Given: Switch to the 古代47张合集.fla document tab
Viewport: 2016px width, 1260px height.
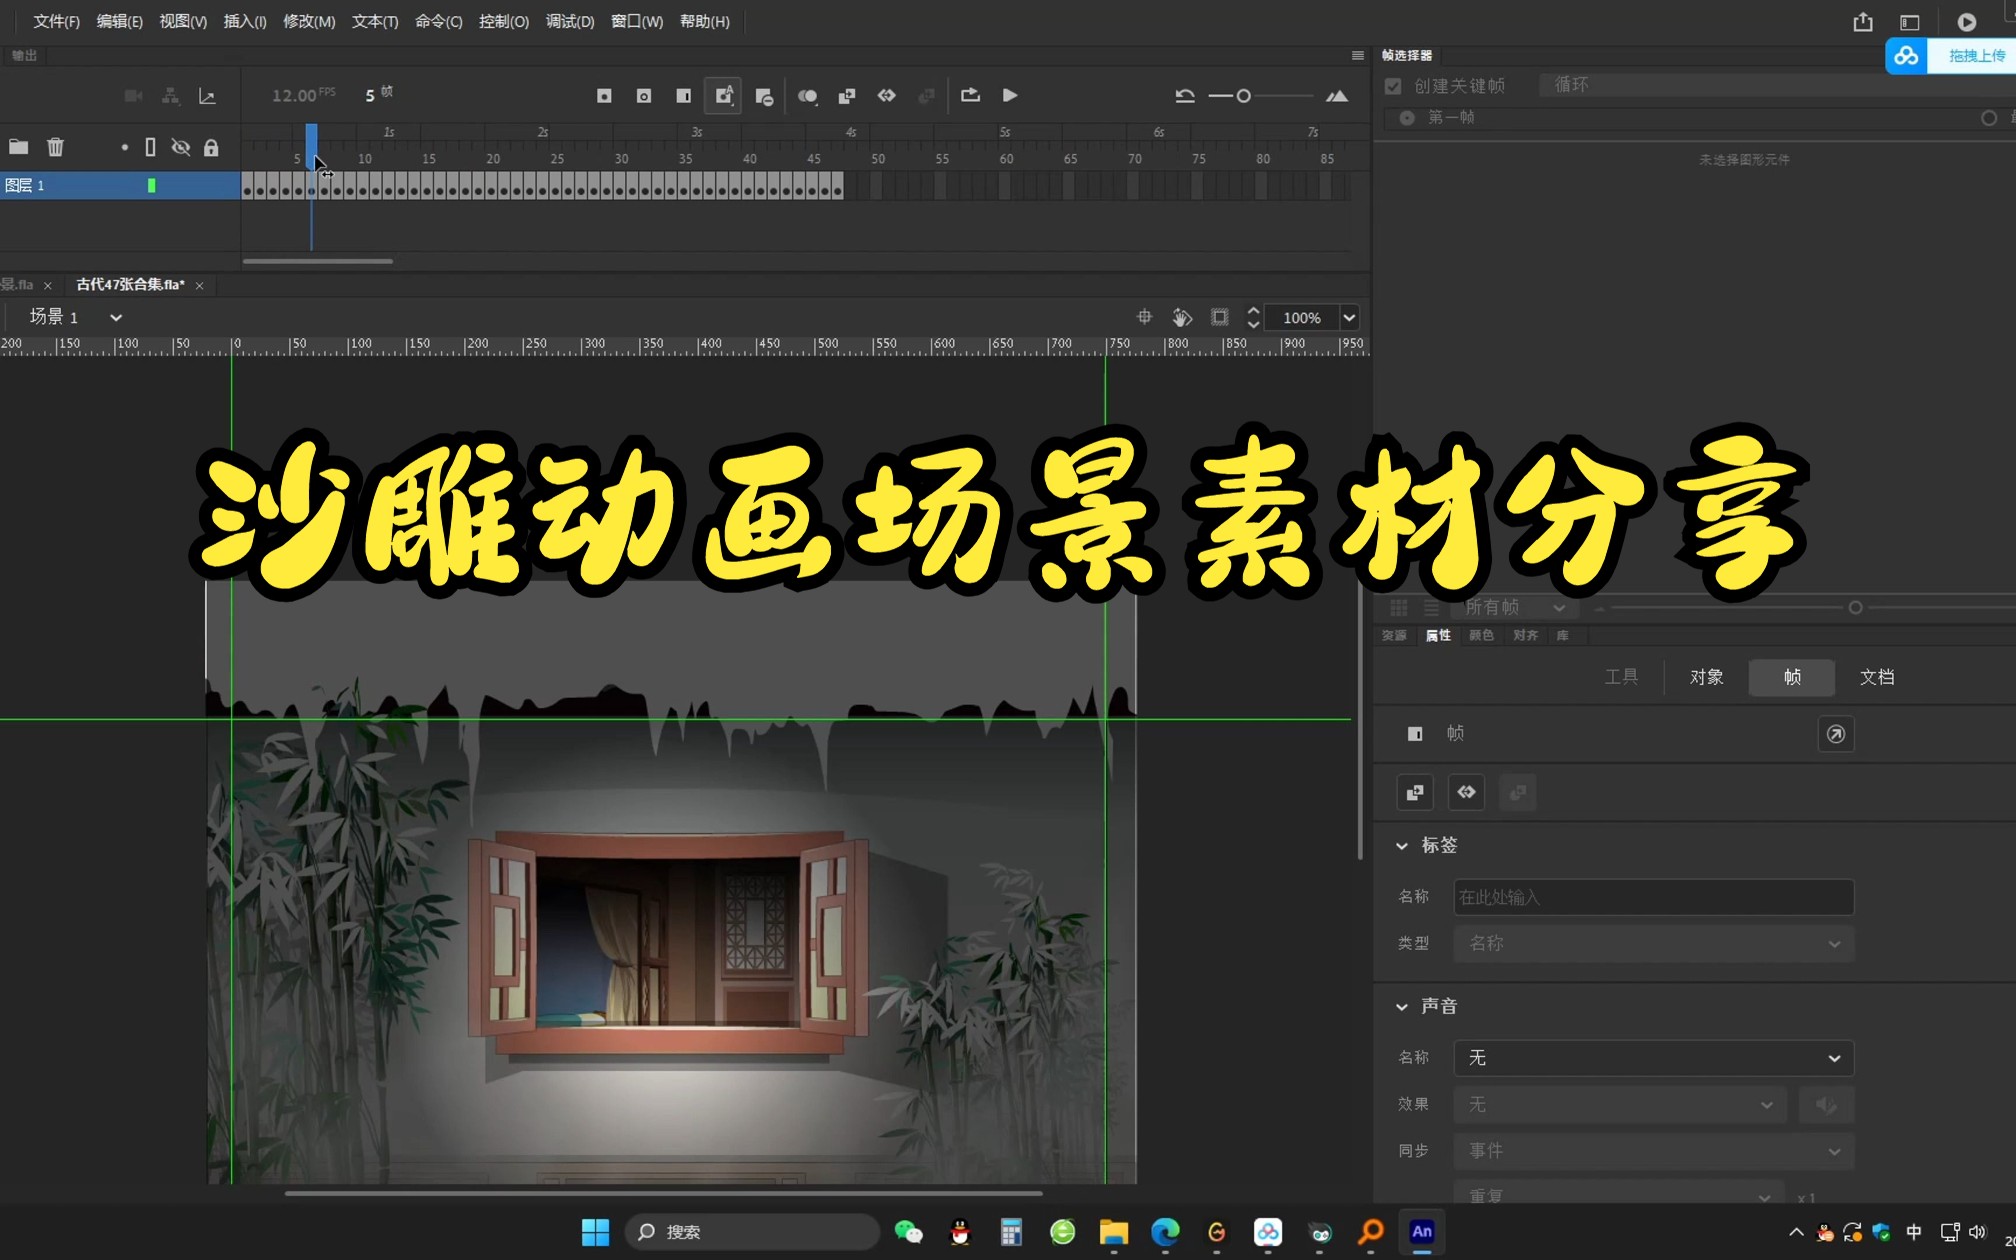Looking at the screenshot, I should pyautogui.click(x=131, y=285).
